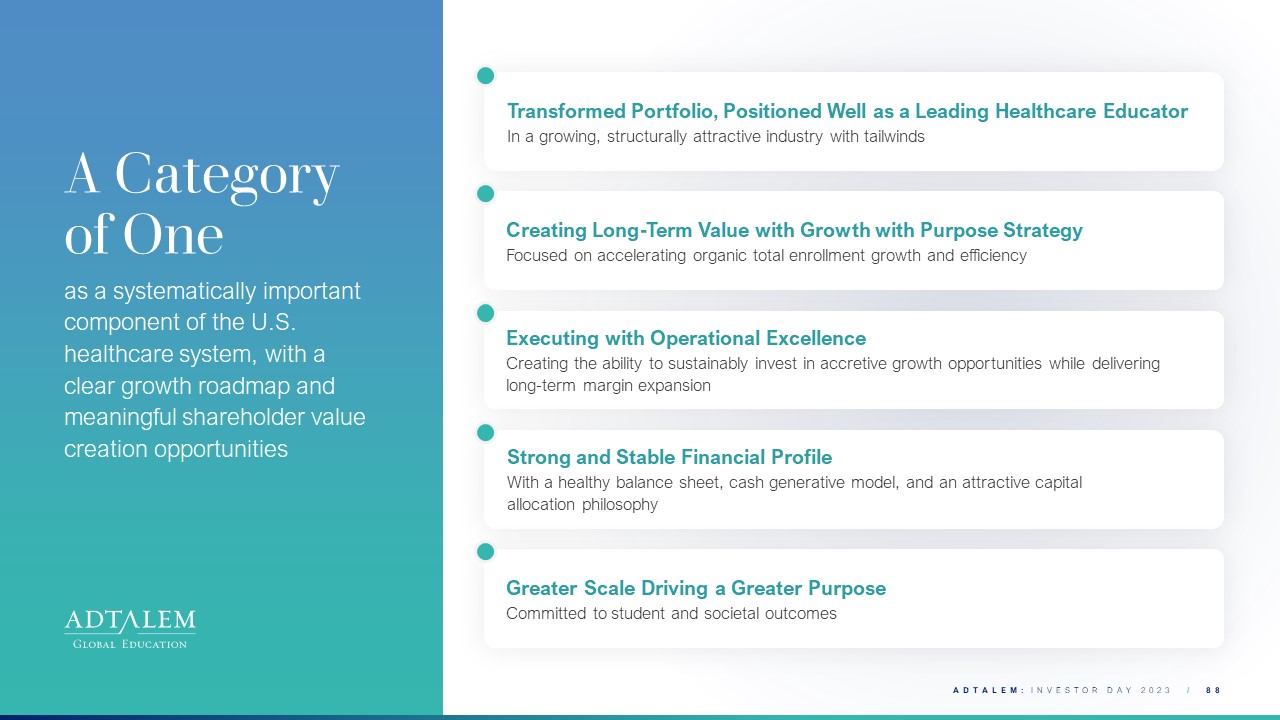Image resolution: width=1280 pixels, height=720 pixels.
Task: Click 'In a growing, structurally attractive industry' text
Action: tap(716, 137)
